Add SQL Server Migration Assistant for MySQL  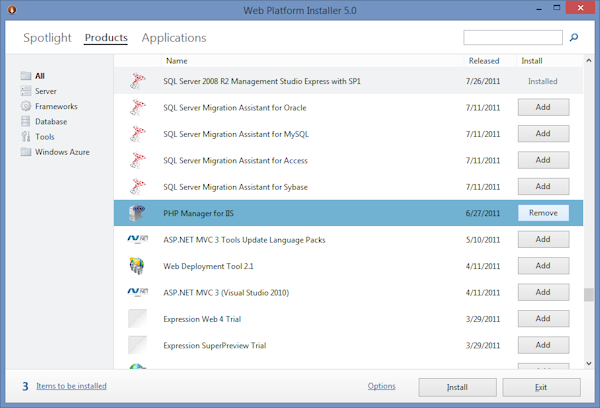tap(543, 134)
